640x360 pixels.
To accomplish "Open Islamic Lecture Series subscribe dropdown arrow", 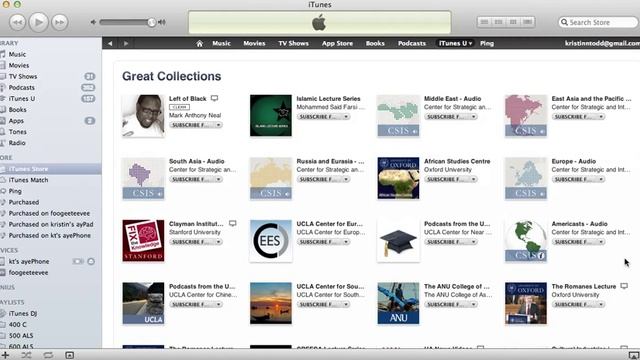I will pos(346,117).
